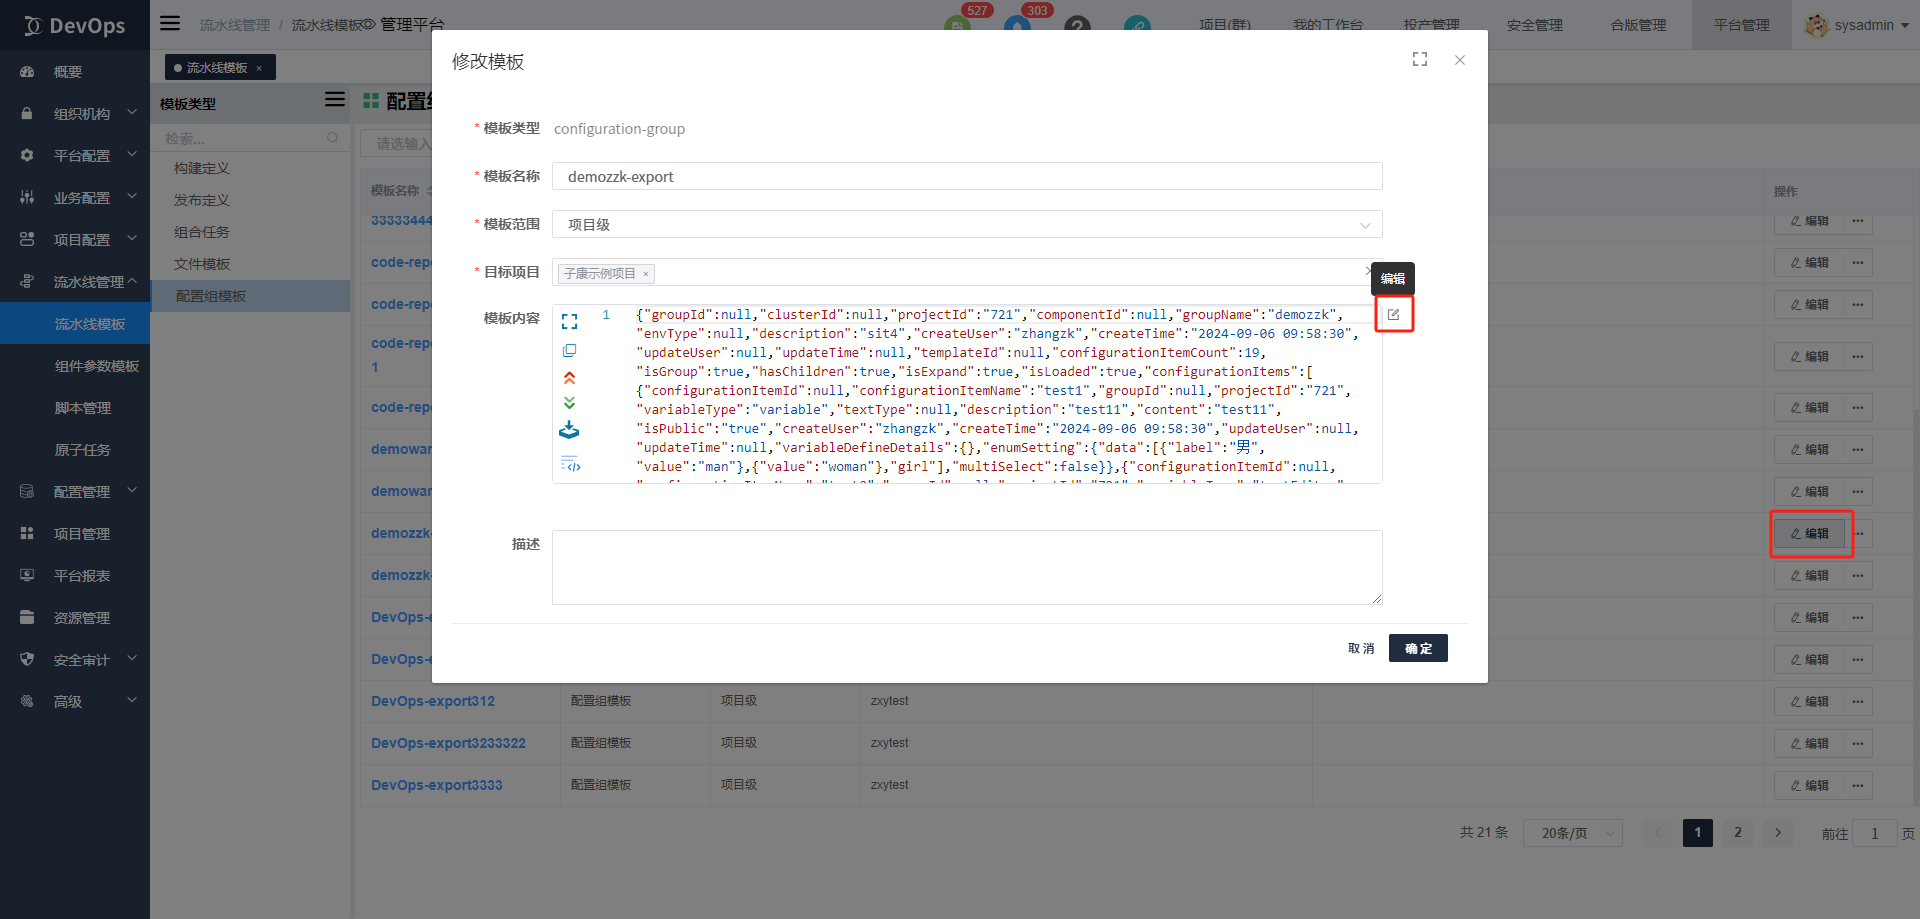Go to page 2 of the table
1920x919 pixels.
[1738, 833]
